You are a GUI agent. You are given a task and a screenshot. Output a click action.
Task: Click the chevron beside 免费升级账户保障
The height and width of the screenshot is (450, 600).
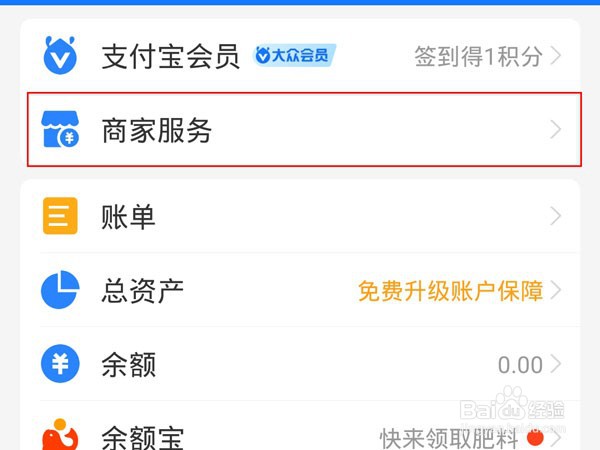(556, 290)
